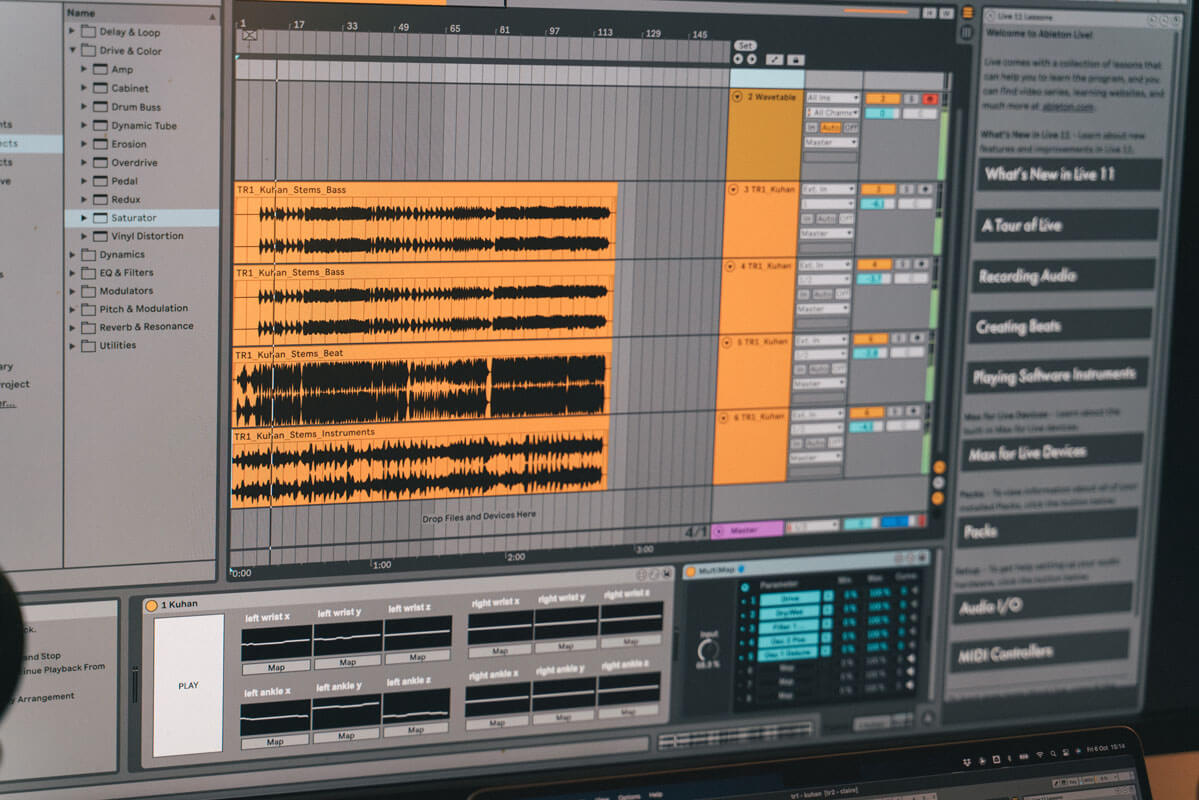Fold the 3 TR1 Kuhan track
Screen dimensions: 1199x800
(x=733, y=189)
